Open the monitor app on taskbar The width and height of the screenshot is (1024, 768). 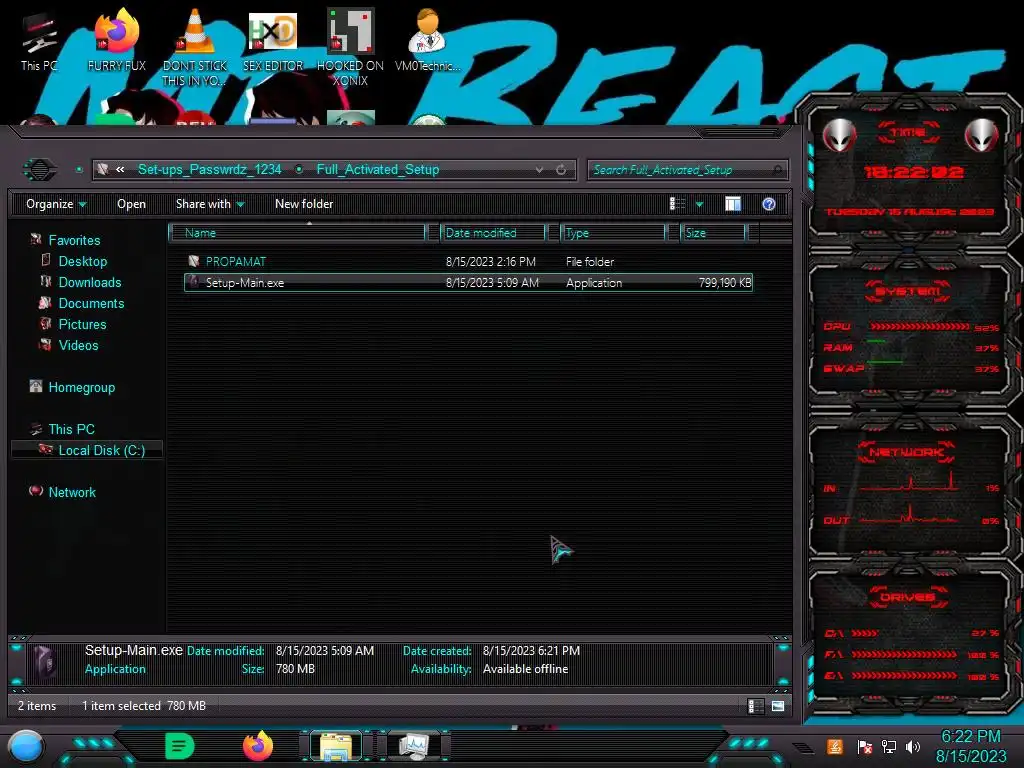[413, 746]
